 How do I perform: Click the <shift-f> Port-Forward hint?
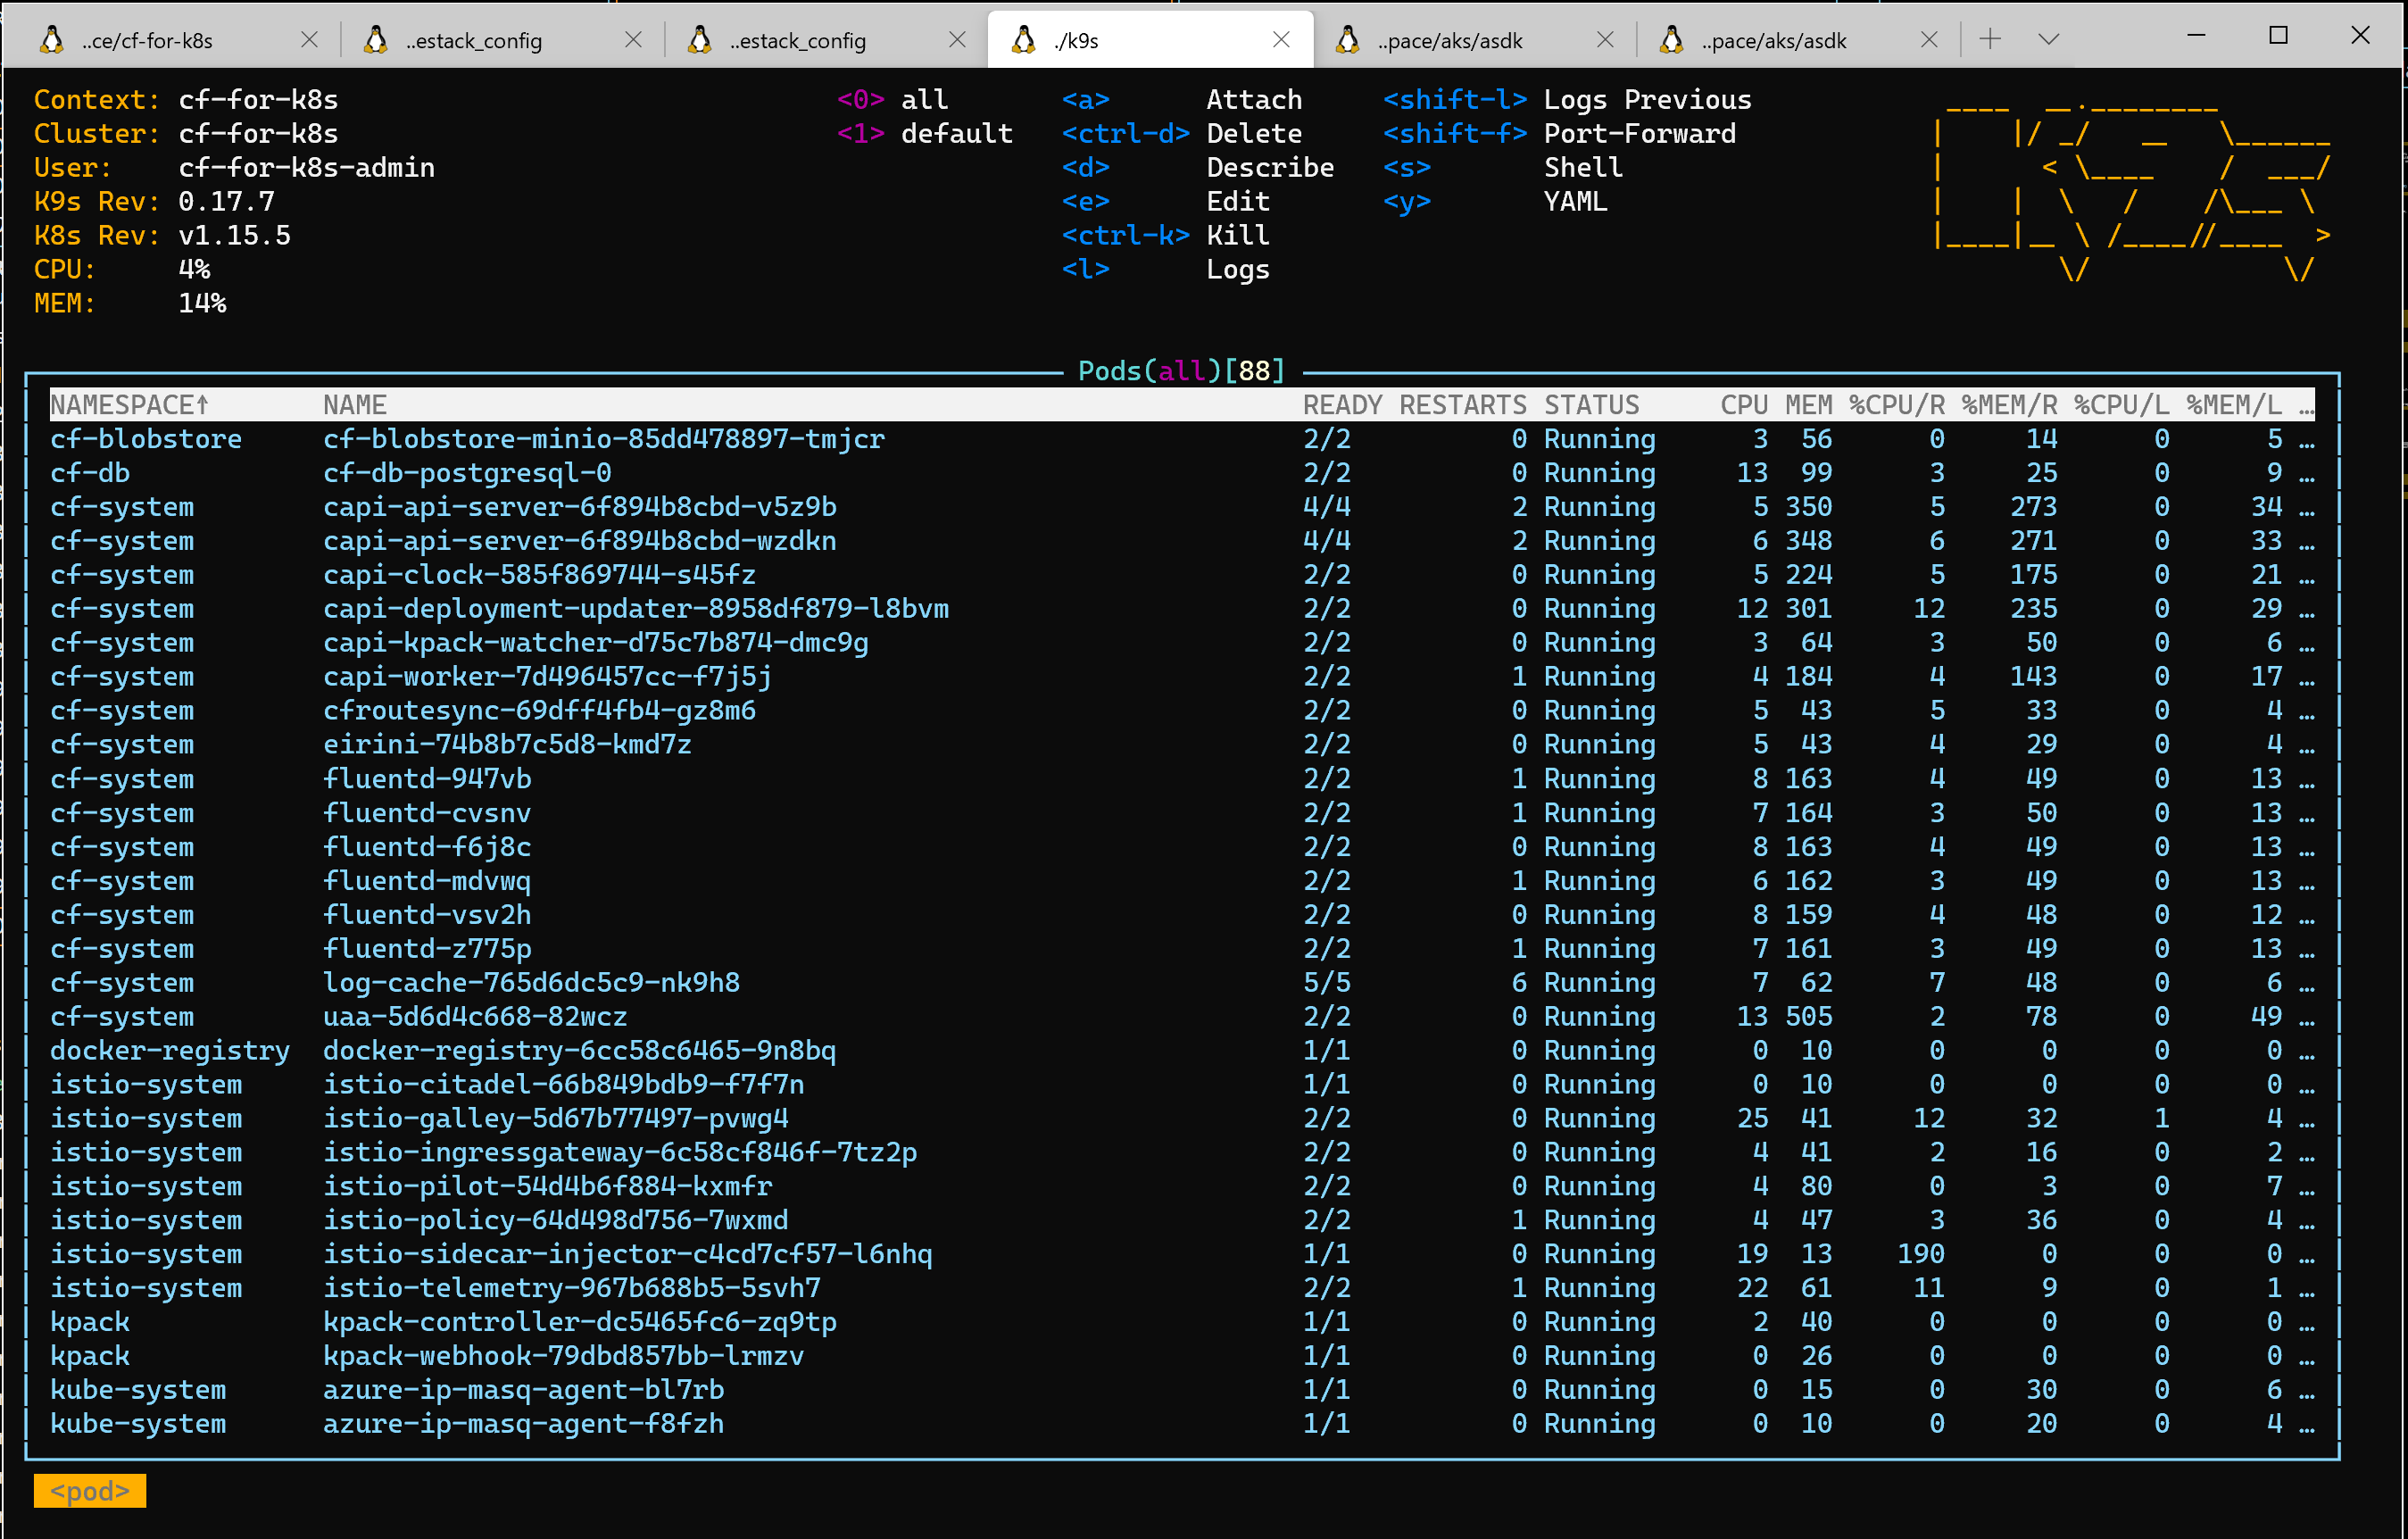point(1560,134)
